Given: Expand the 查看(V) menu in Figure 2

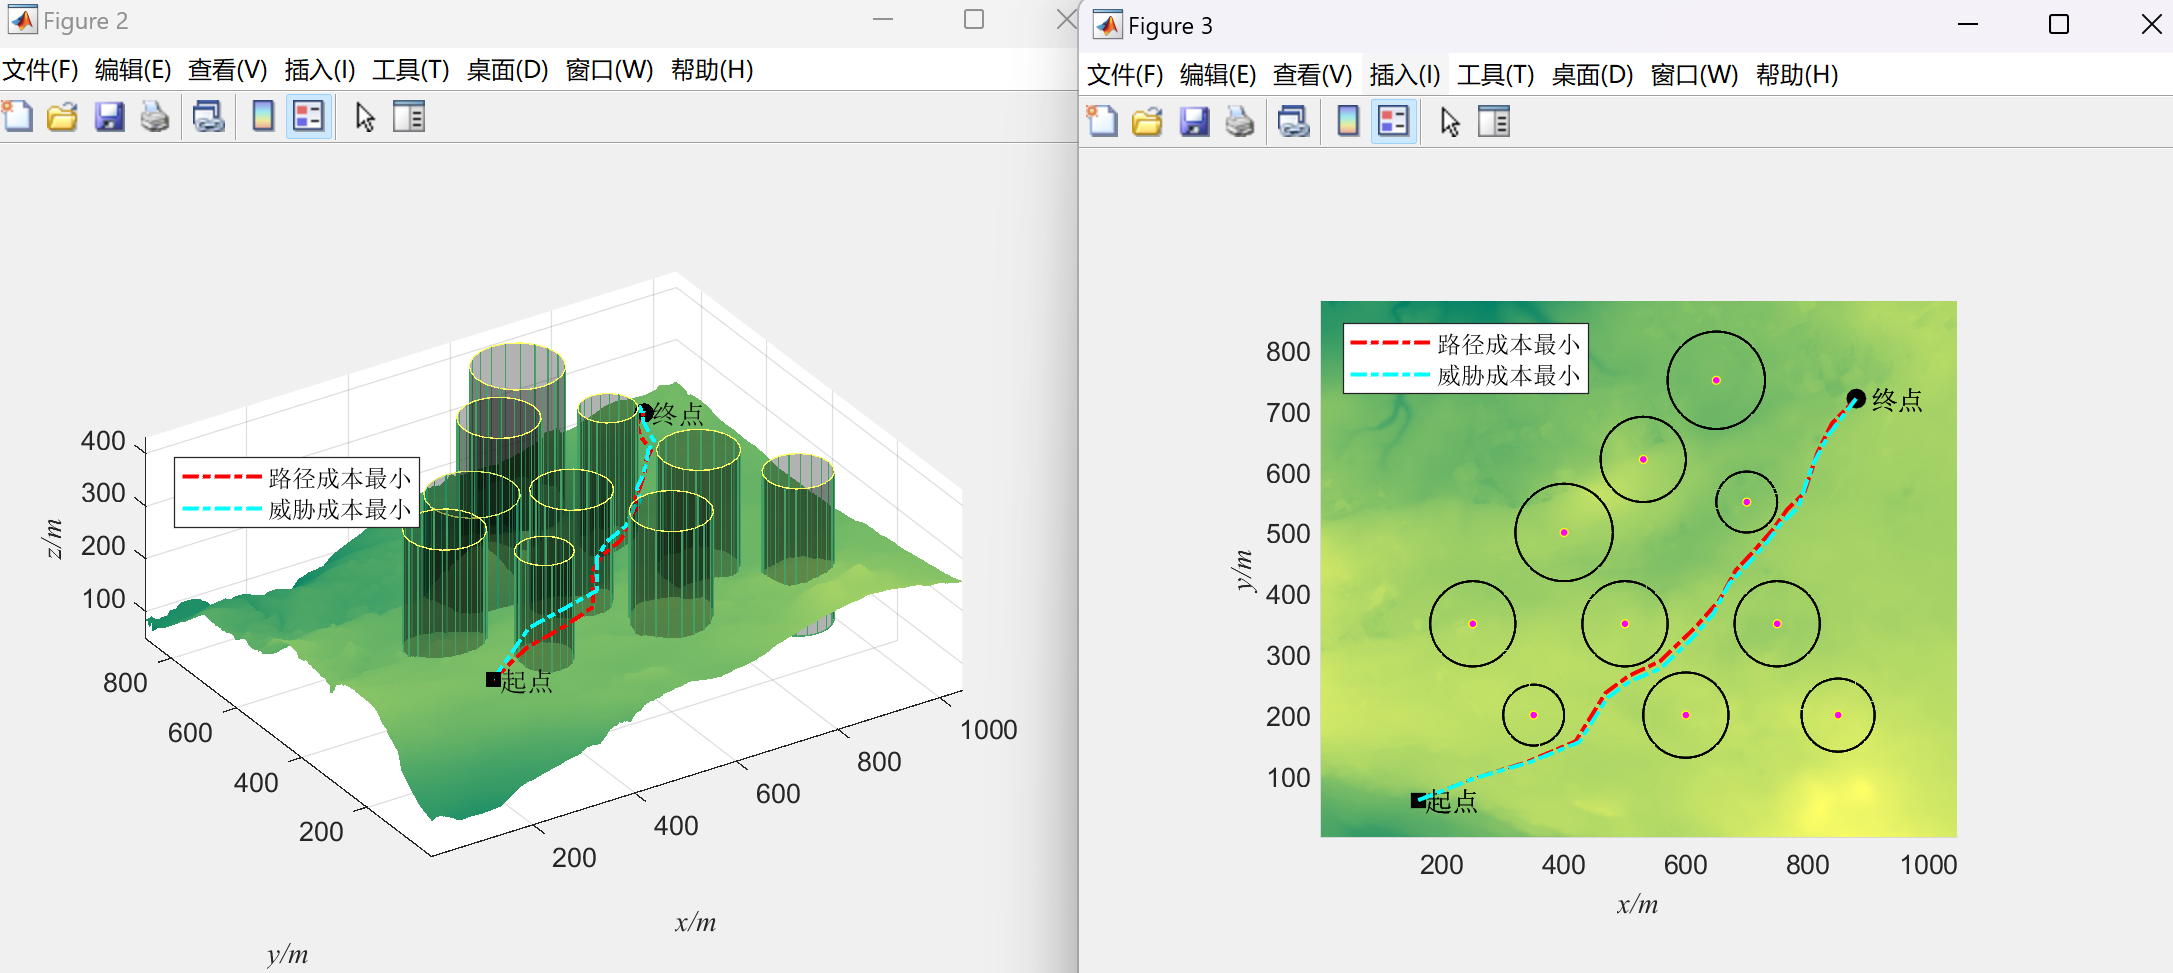Looking at the screenshot, I should pyautogui.click(x=227, y=70).
